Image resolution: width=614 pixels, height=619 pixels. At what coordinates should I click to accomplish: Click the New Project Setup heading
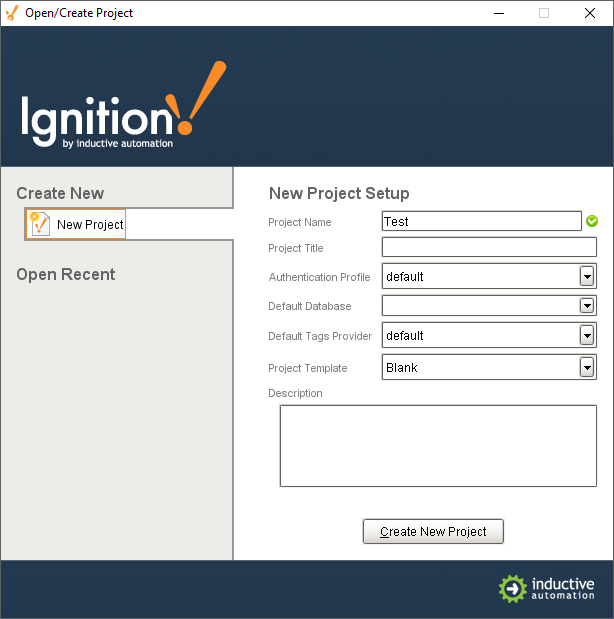(339, 193)
